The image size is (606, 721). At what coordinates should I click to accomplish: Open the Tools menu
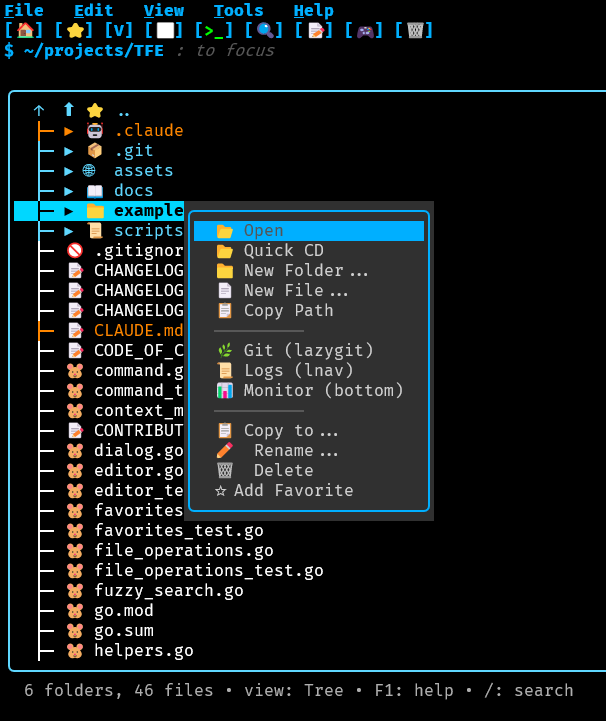coord(239,10)
